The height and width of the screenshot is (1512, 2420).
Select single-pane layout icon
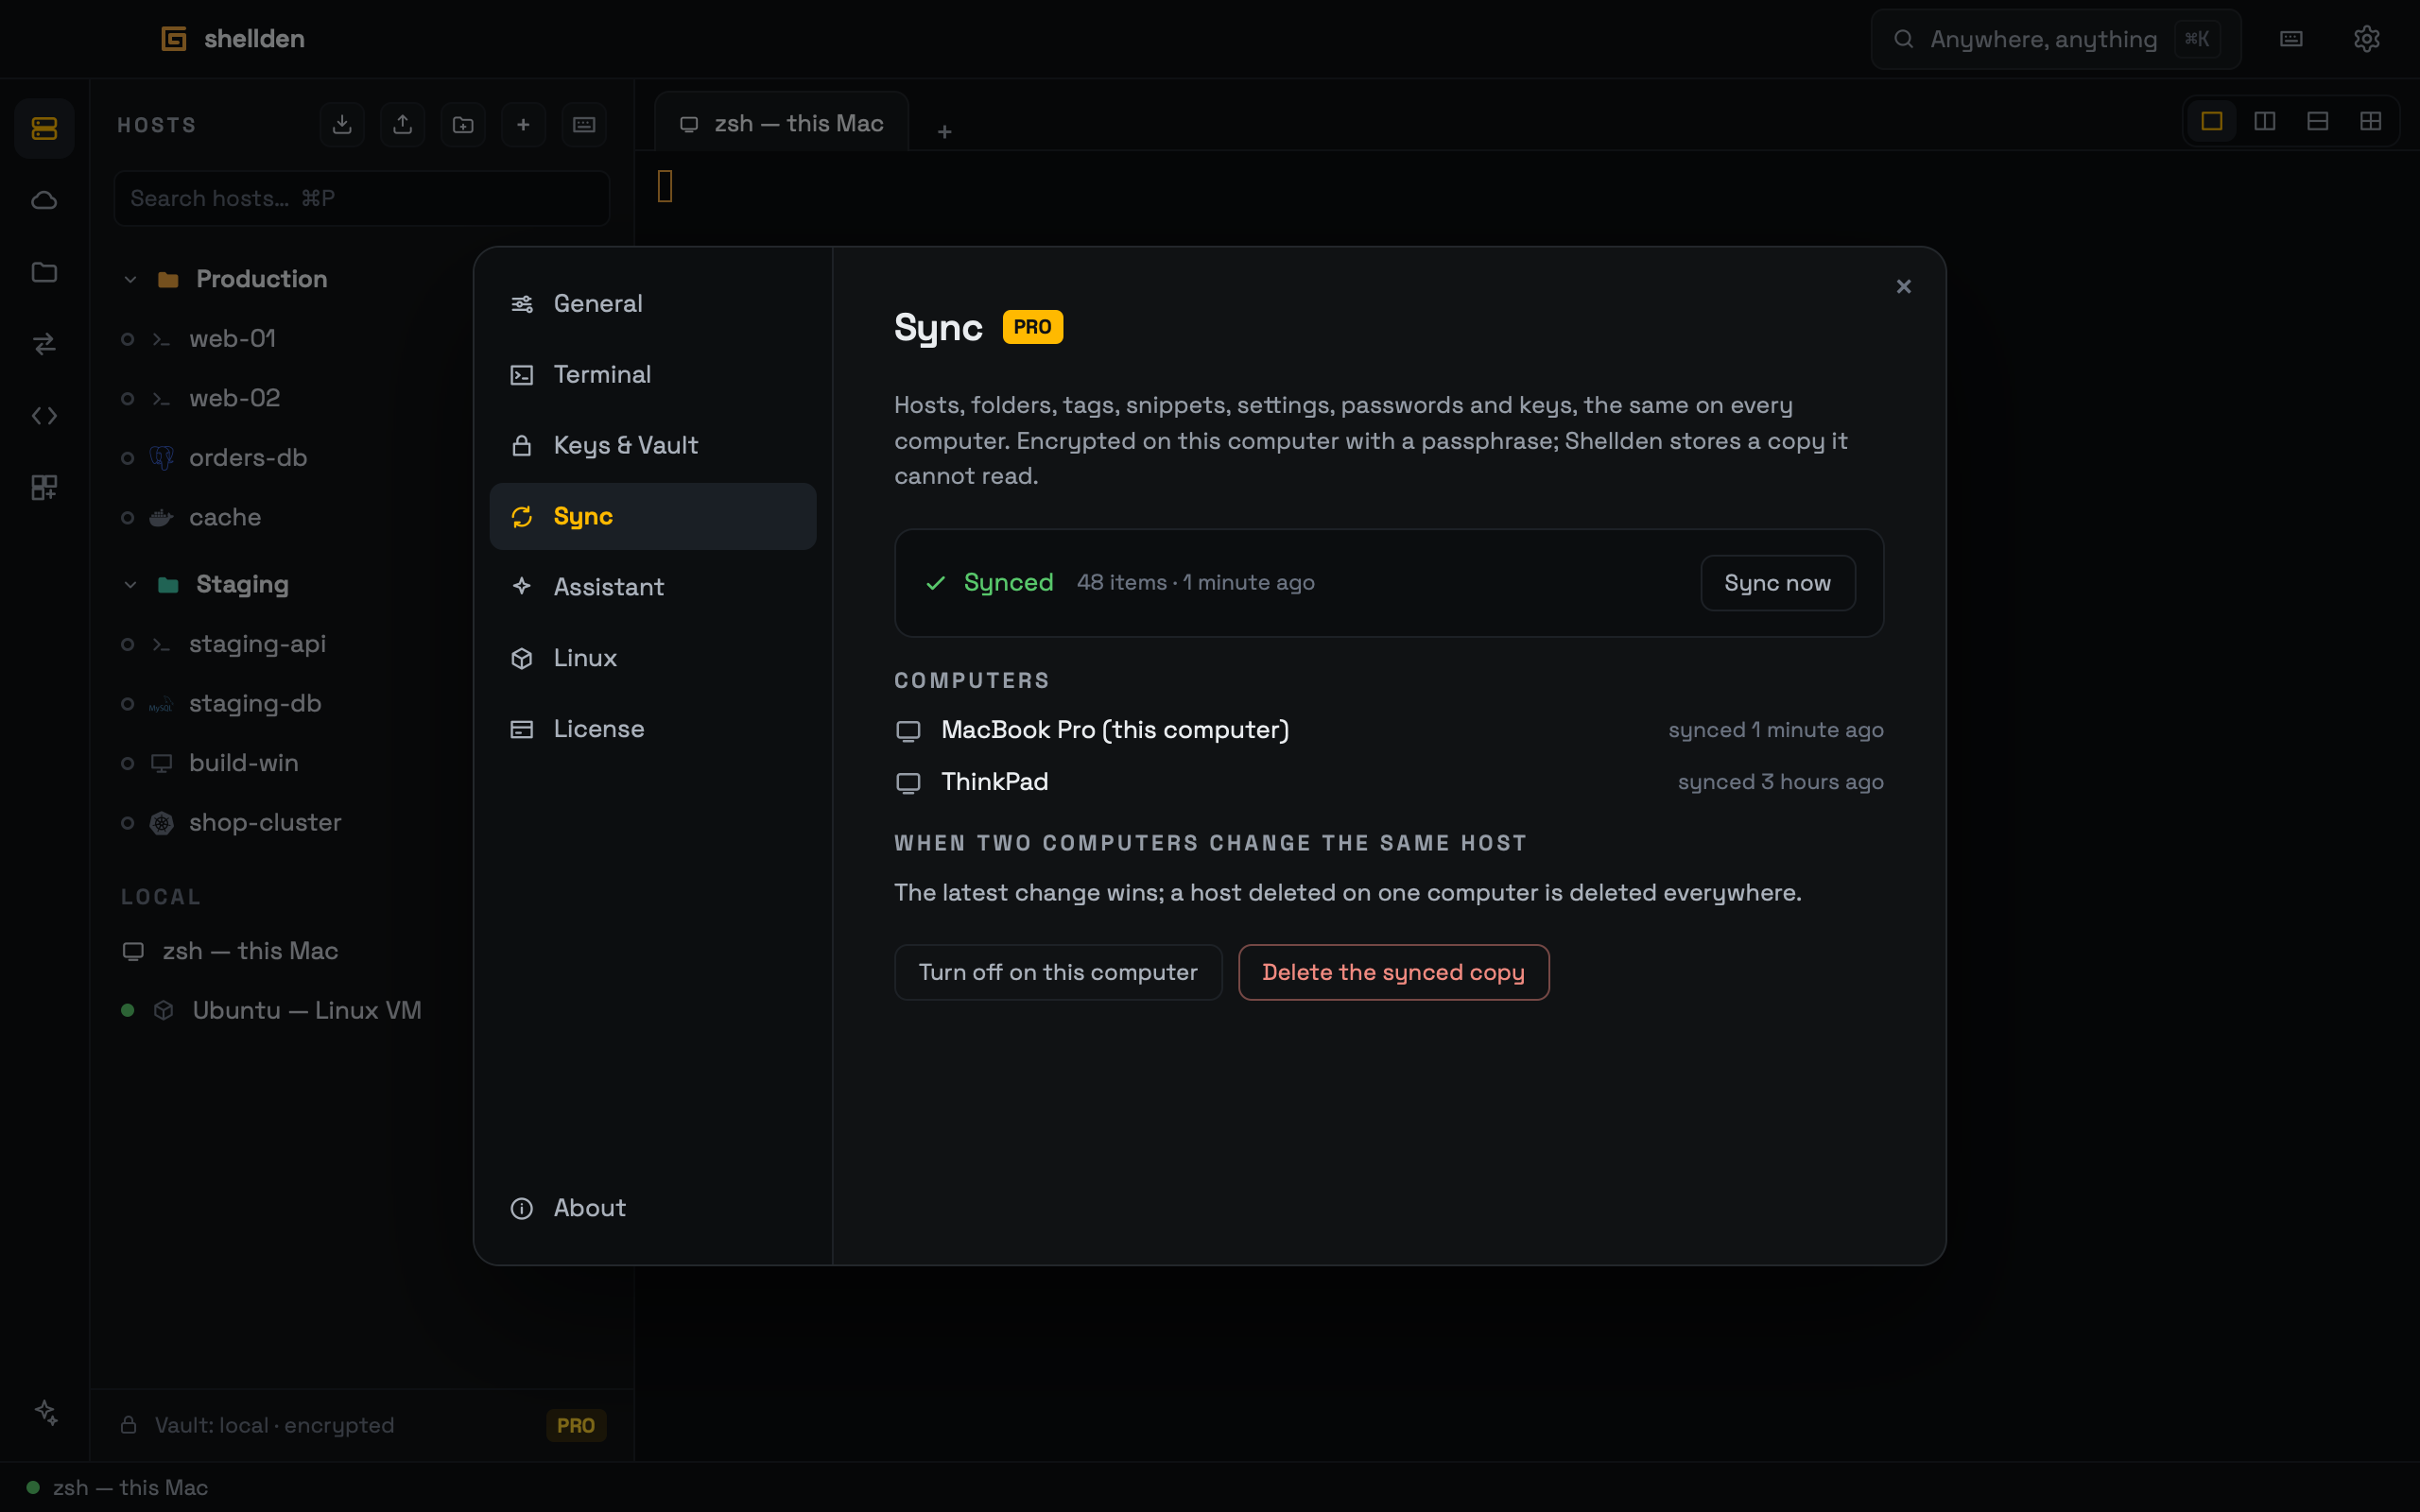click(2212, 121)
